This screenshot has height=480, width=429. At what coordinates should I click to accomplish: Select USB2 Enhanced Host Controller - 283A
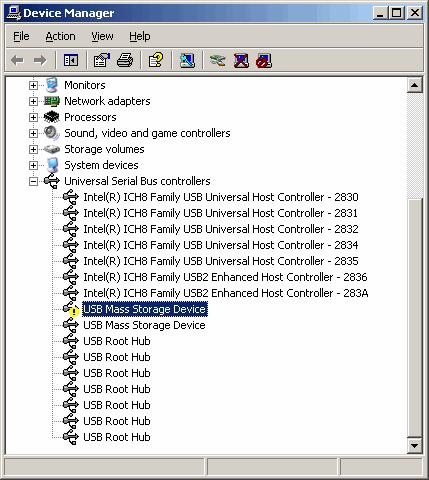point(226,293)
